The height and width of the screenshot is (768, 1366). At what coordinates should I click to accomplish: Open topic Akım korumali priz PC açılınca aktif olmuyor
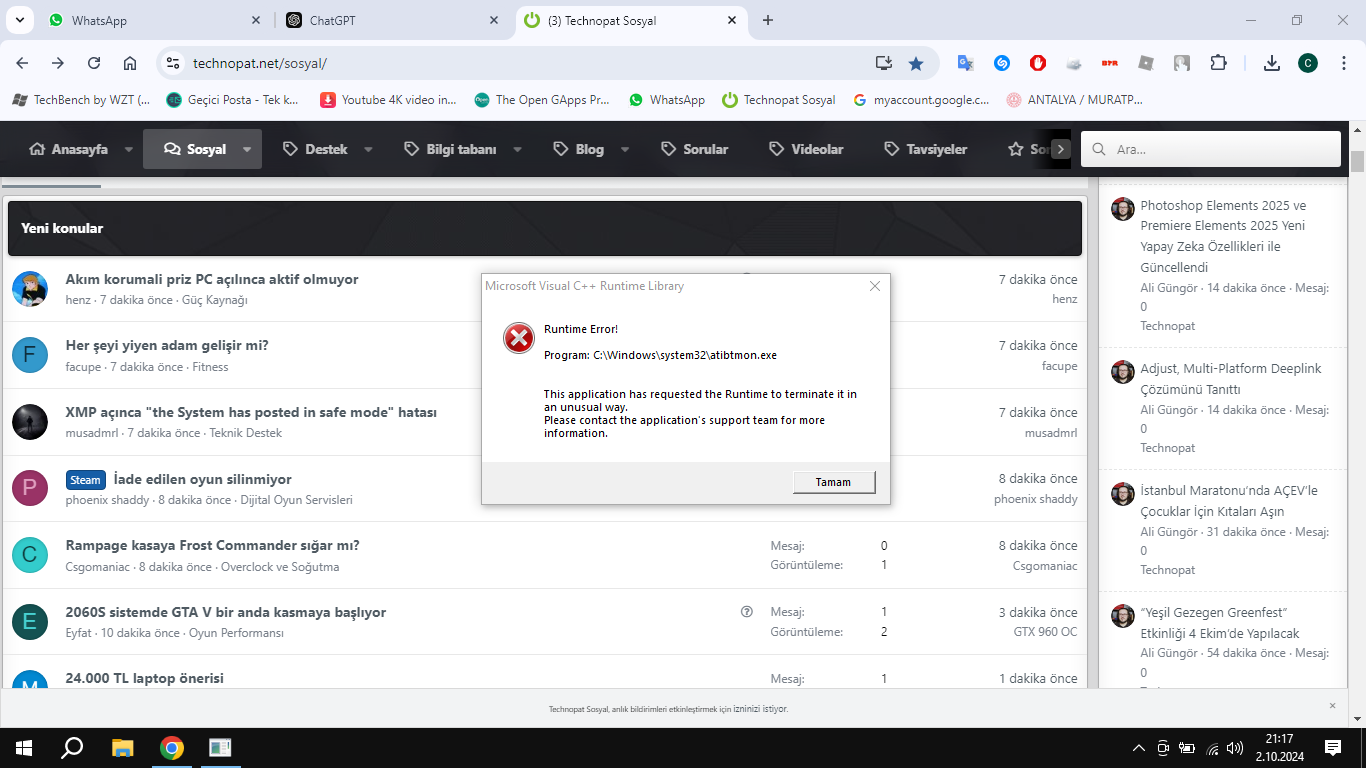click(212, 279)
